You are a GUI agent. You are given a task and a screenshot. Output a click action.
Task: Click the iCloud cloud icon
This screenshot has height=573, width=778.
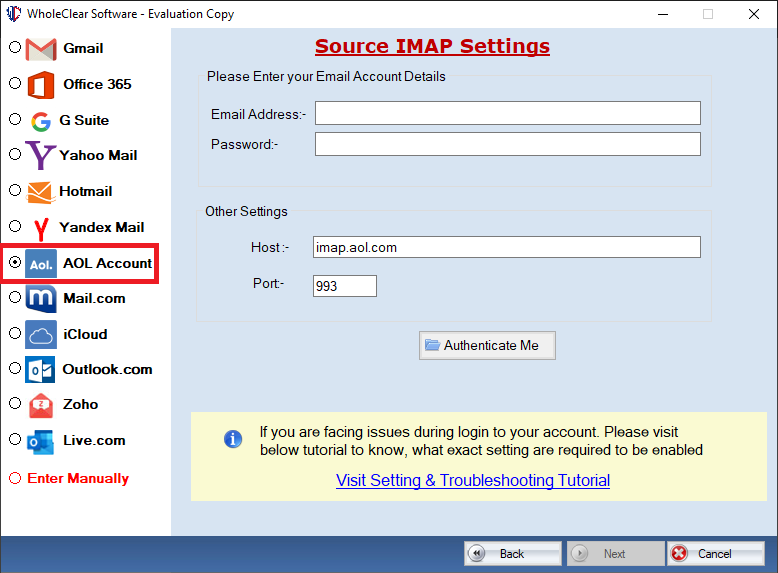point(41,334)
